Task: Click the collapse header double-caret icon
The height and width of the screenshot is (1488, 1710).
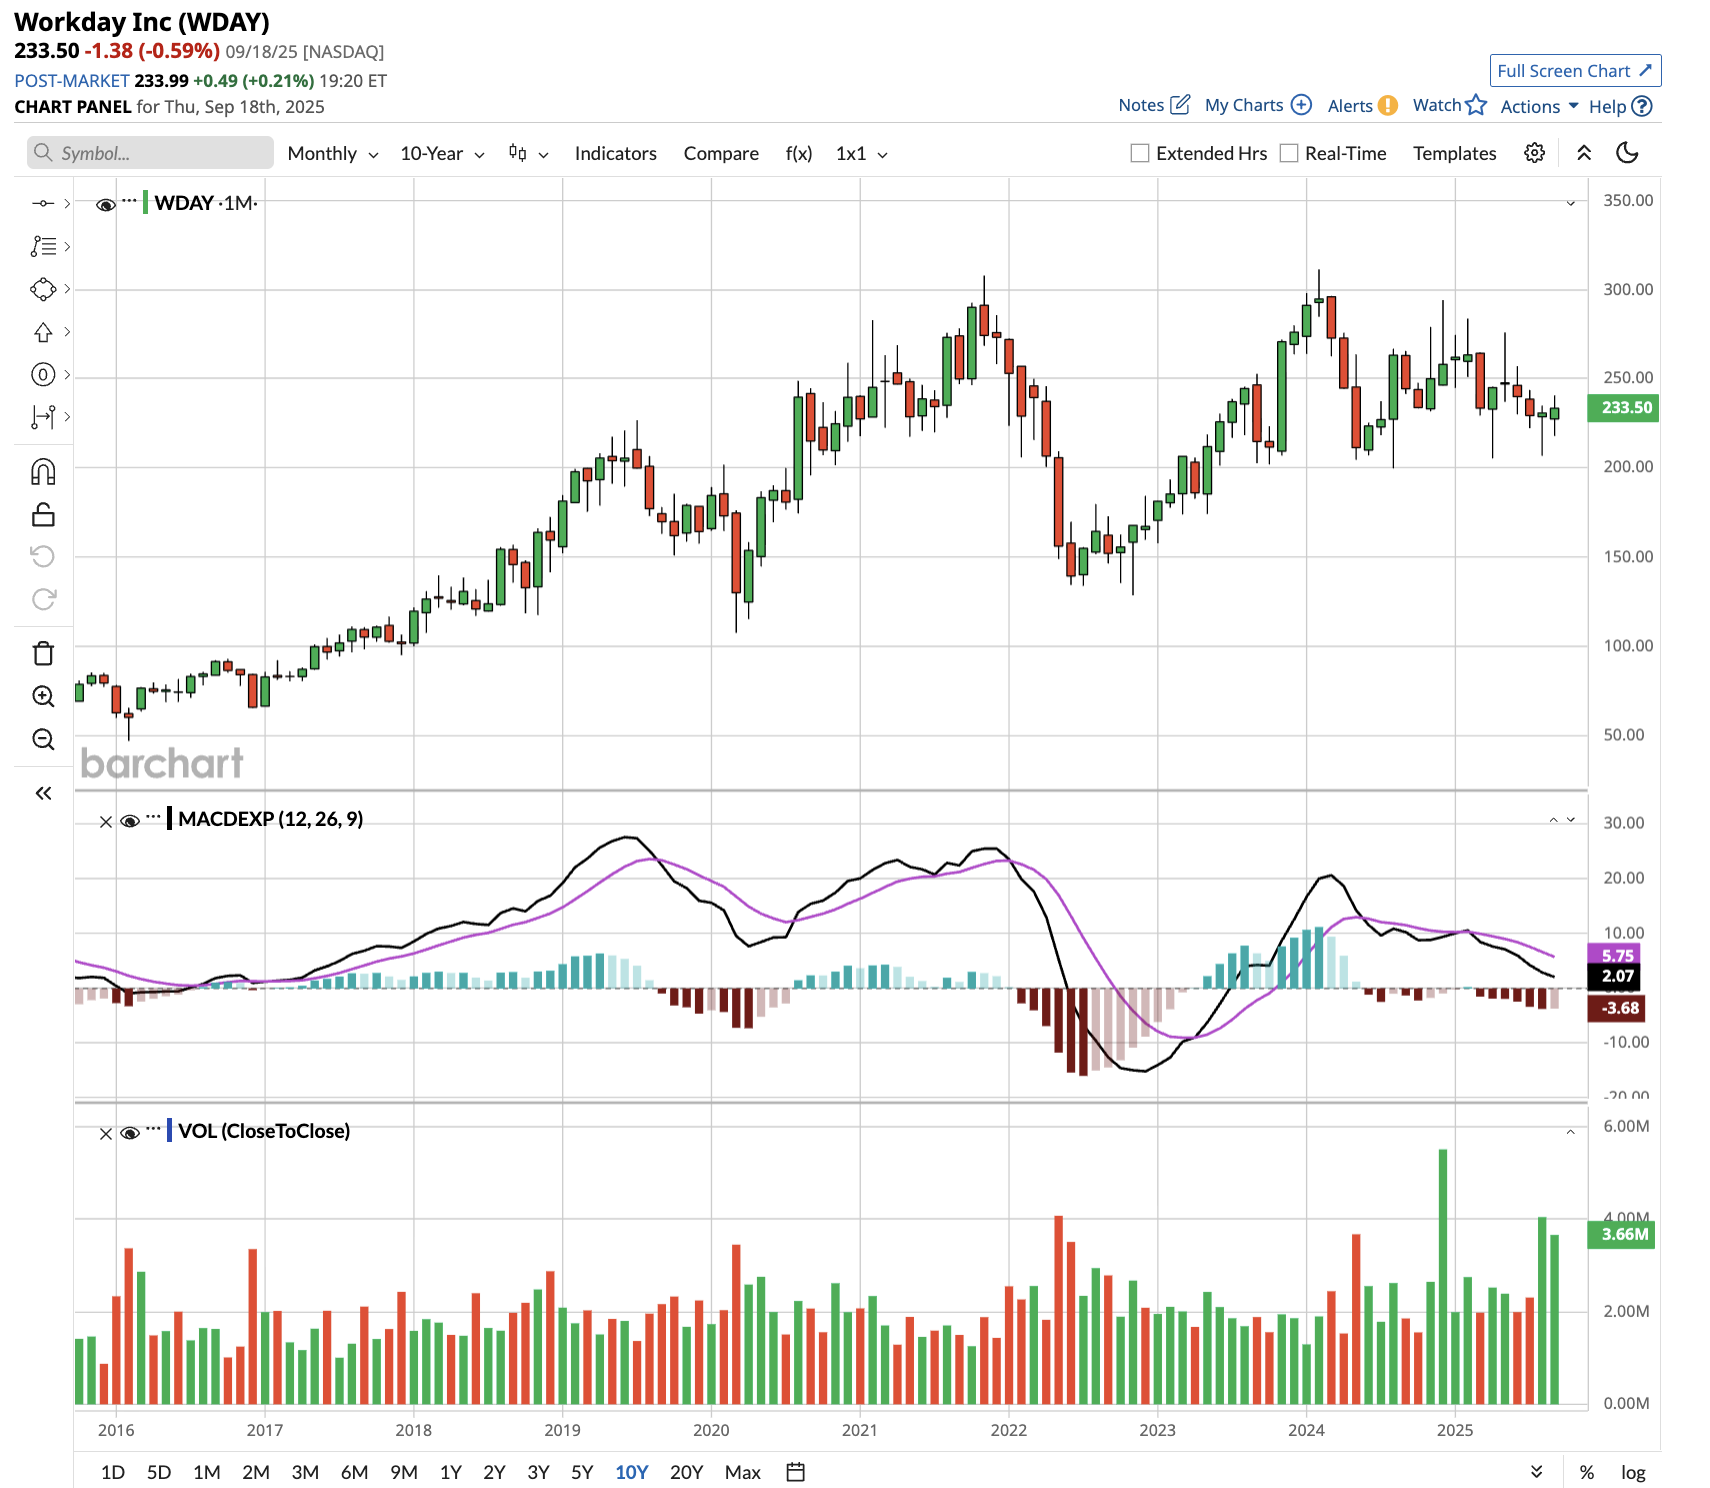Action: point(1584,153)
